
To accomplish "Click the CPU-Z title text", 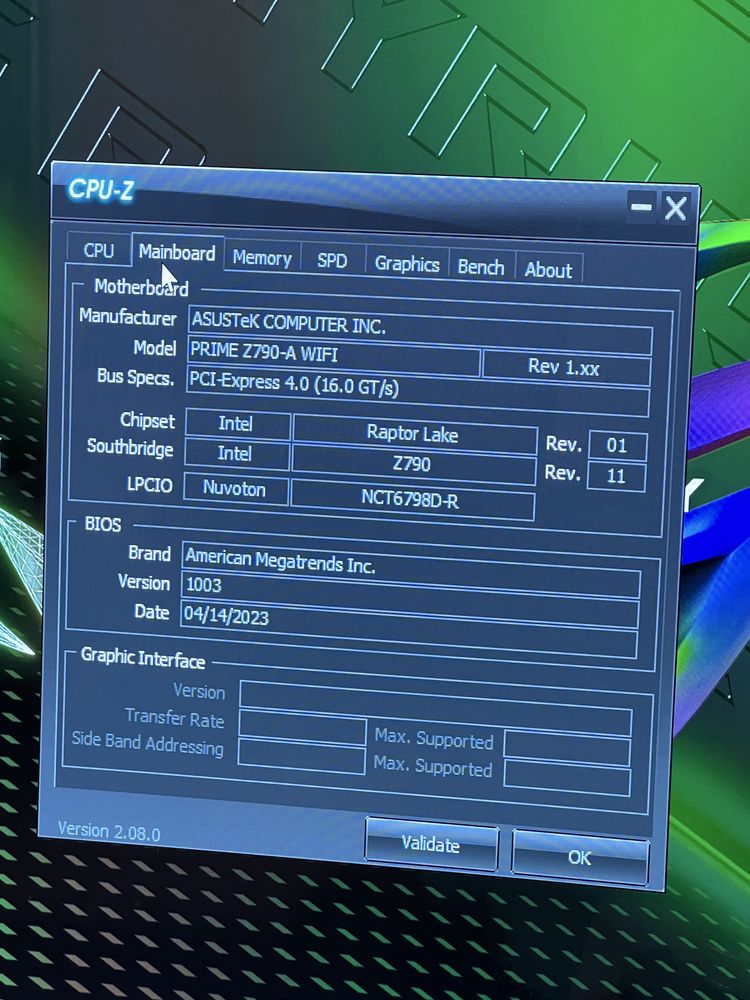I will (x=102, y=189).
